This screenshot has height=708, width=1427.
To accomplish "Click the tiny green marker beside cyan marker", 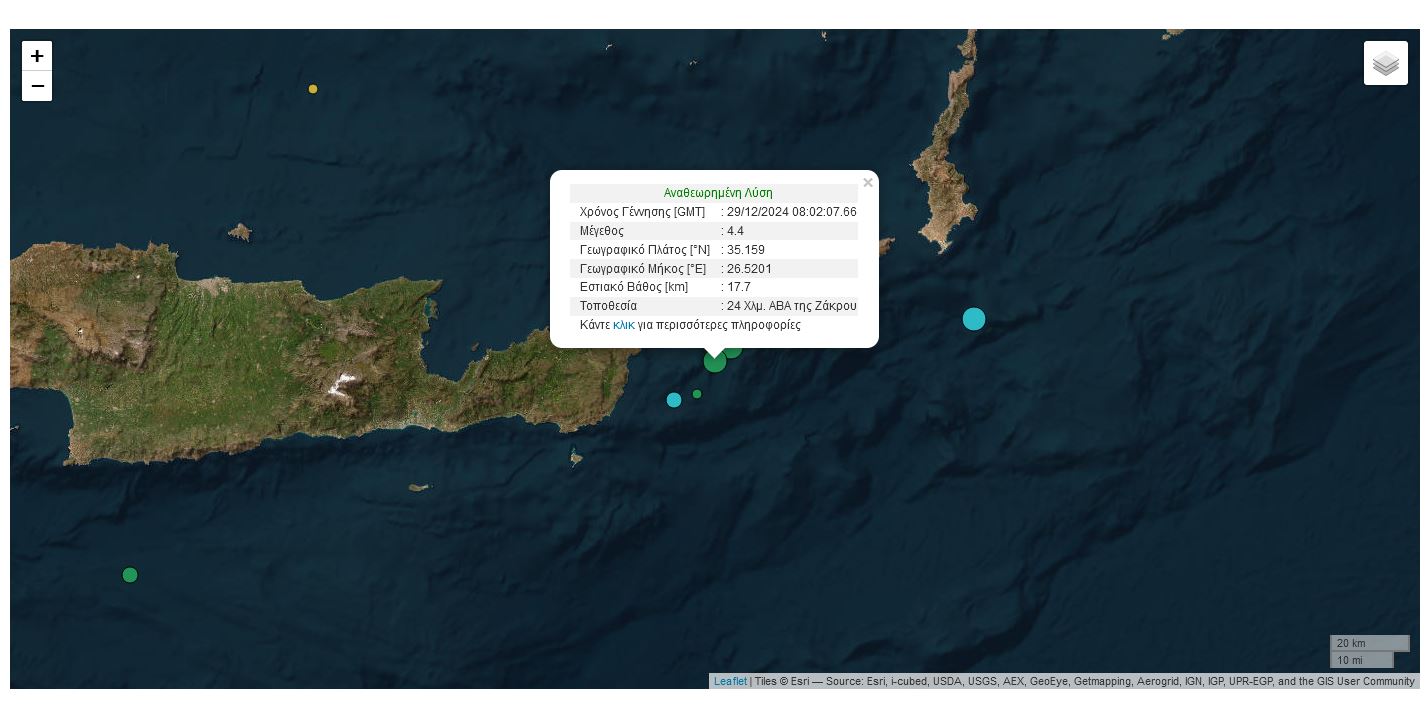I will [697, 394].
